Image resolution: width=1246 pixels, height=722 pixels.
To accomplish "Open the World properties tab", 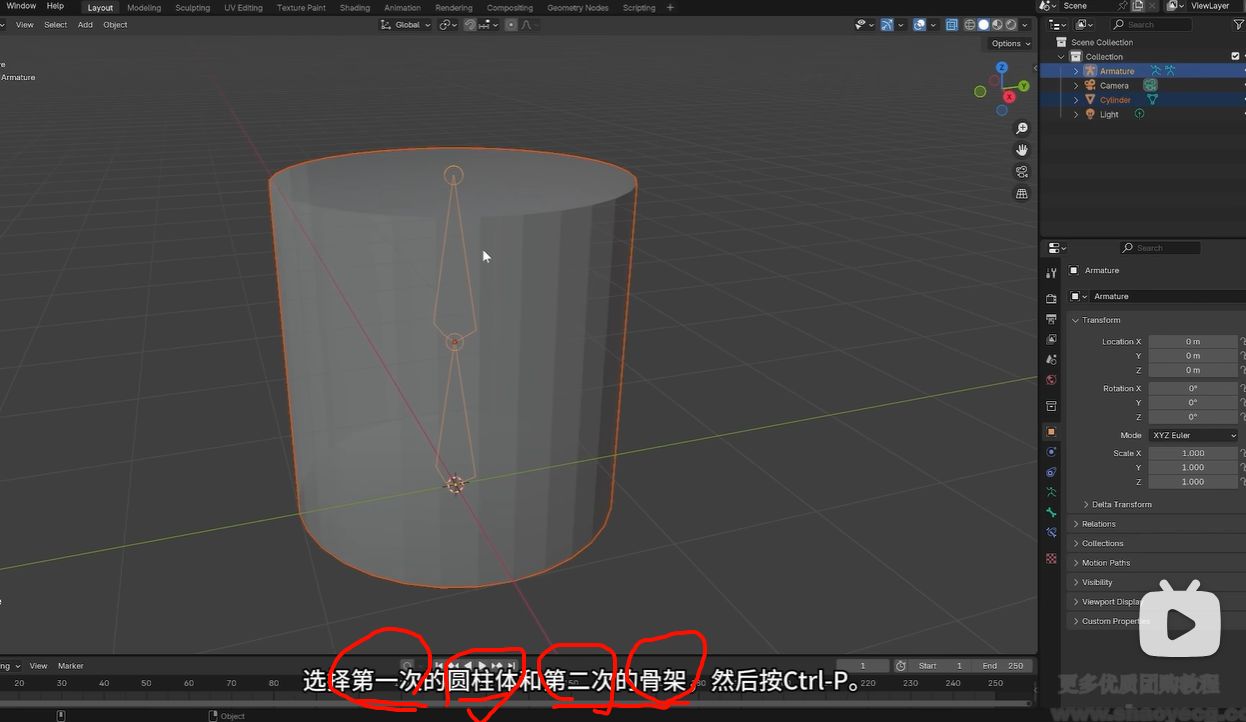I will pos(1051,380).
